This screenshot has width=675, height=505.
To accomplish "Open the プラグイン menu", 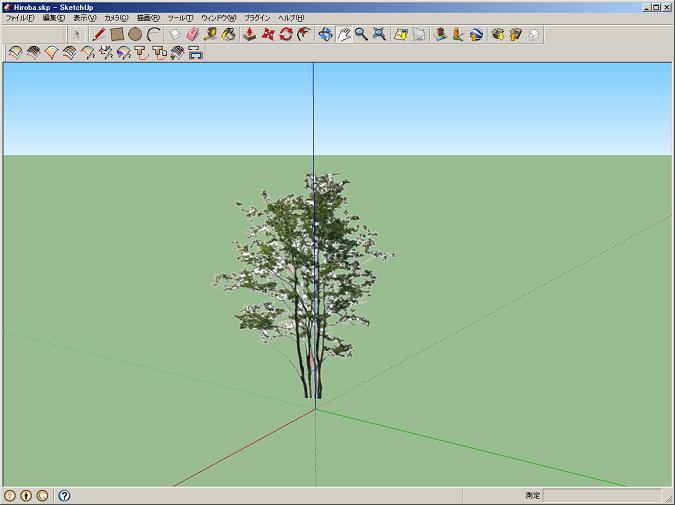I will point(257,18).
